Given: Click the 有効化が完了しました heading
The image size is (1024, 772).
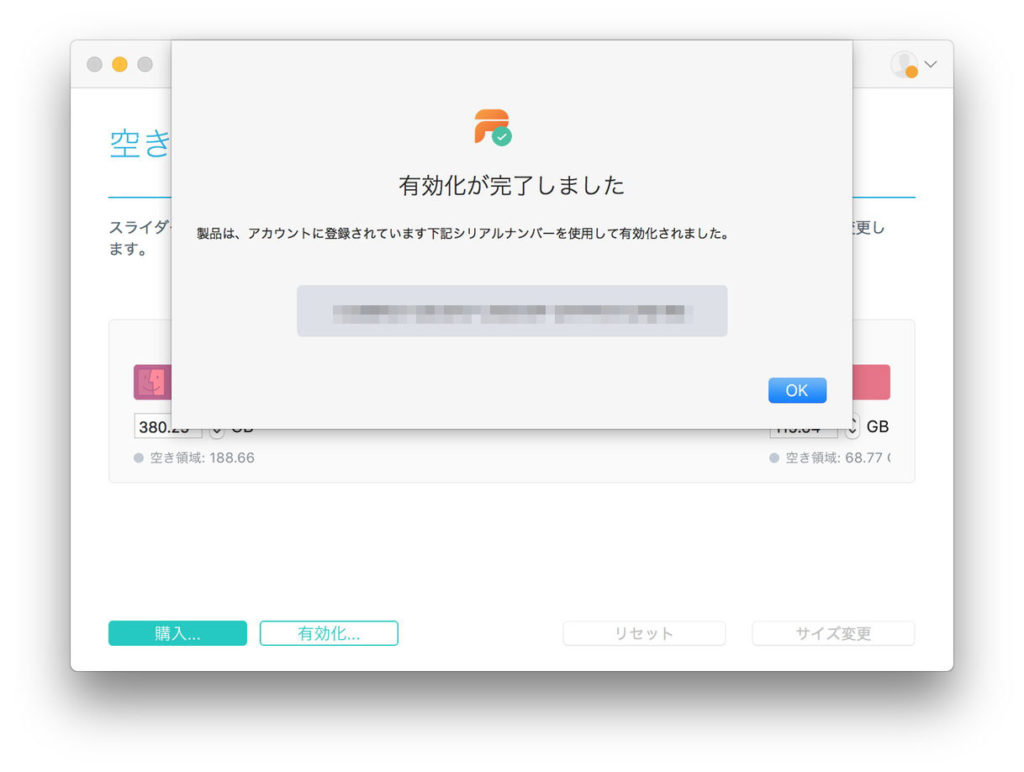Looking at the screenshot, I should coord(512,185).
